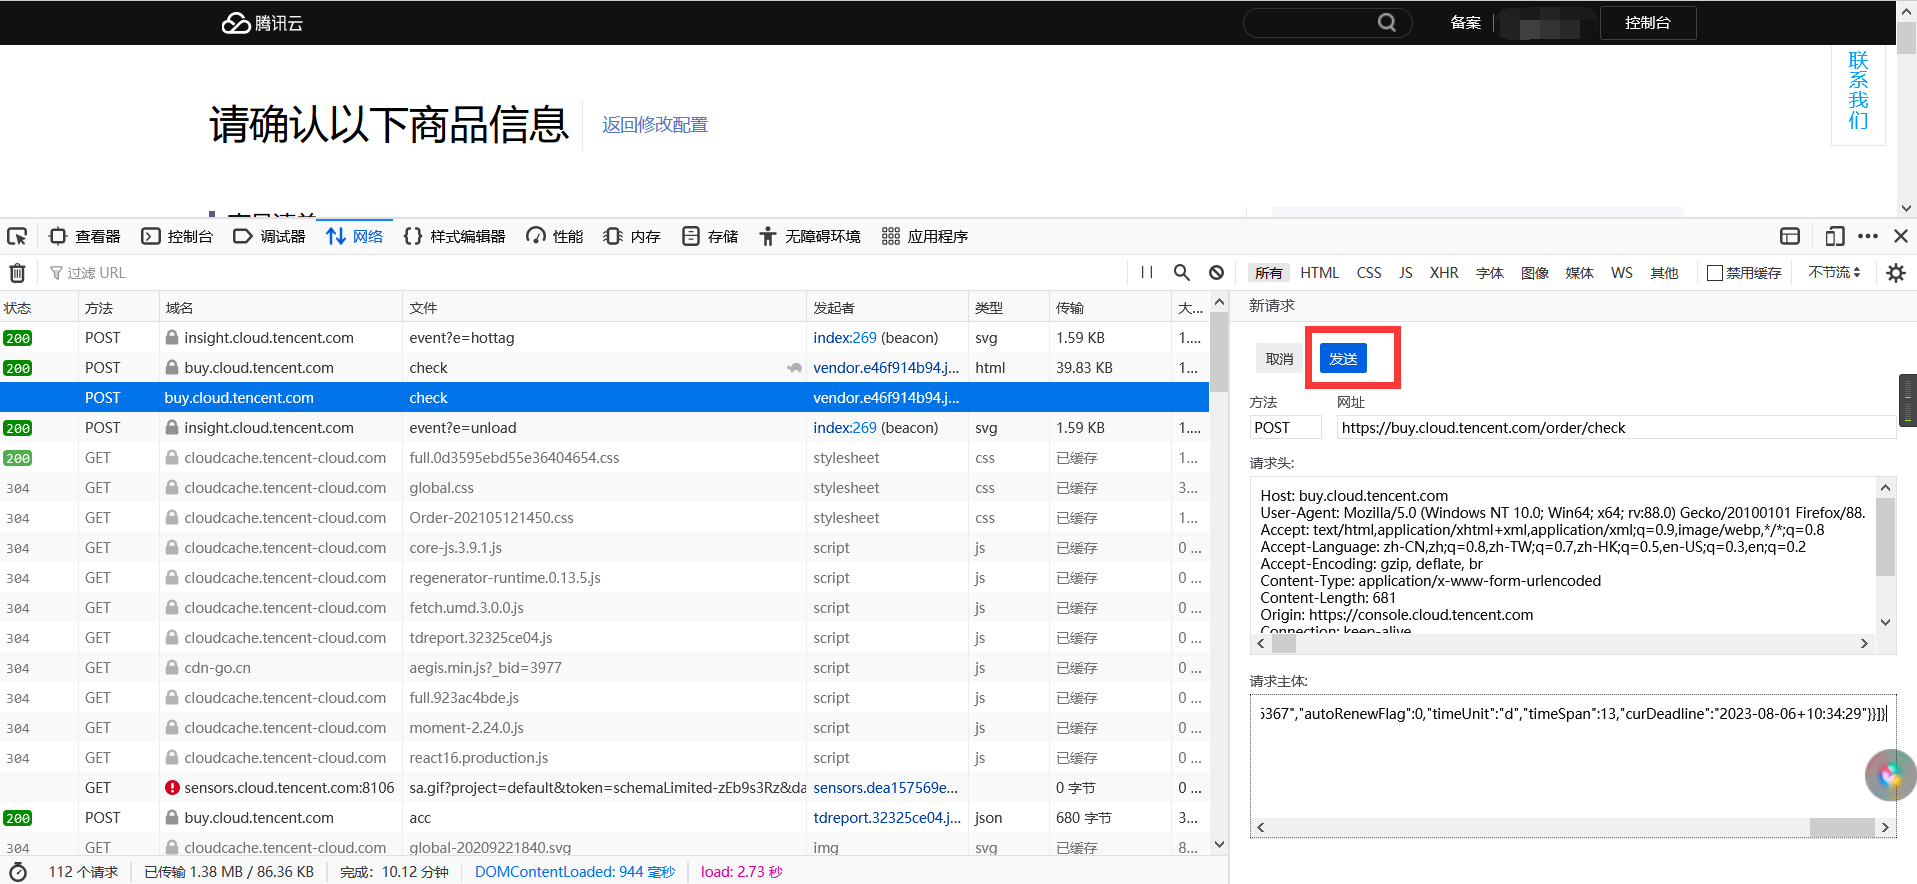The height and width of the screenshot is (884, 1917).
Task: Open the 应用程序 application tab
Action: point(925,236)
